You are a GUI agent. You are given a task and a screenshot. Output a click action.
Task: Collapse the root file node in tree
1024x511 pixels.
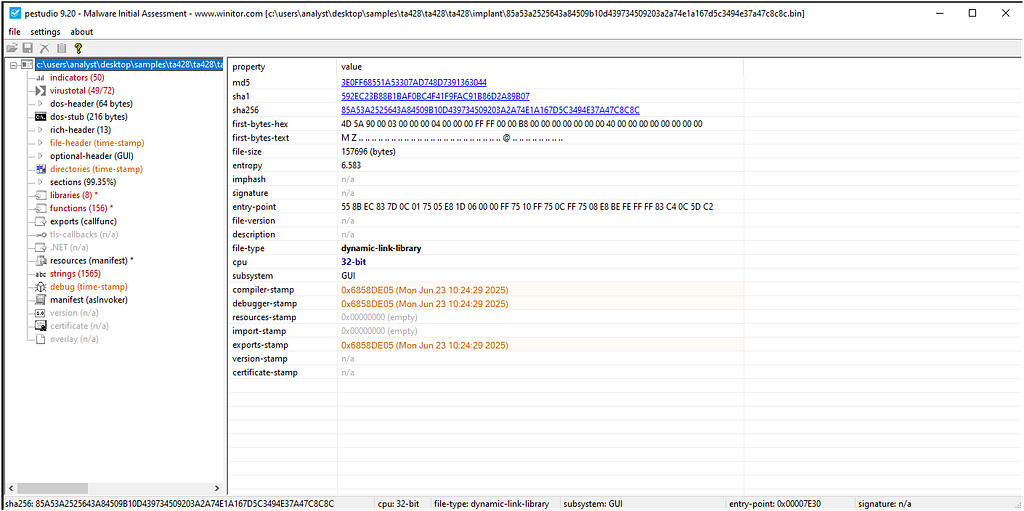pyautogui.click(x=14, y=65)
